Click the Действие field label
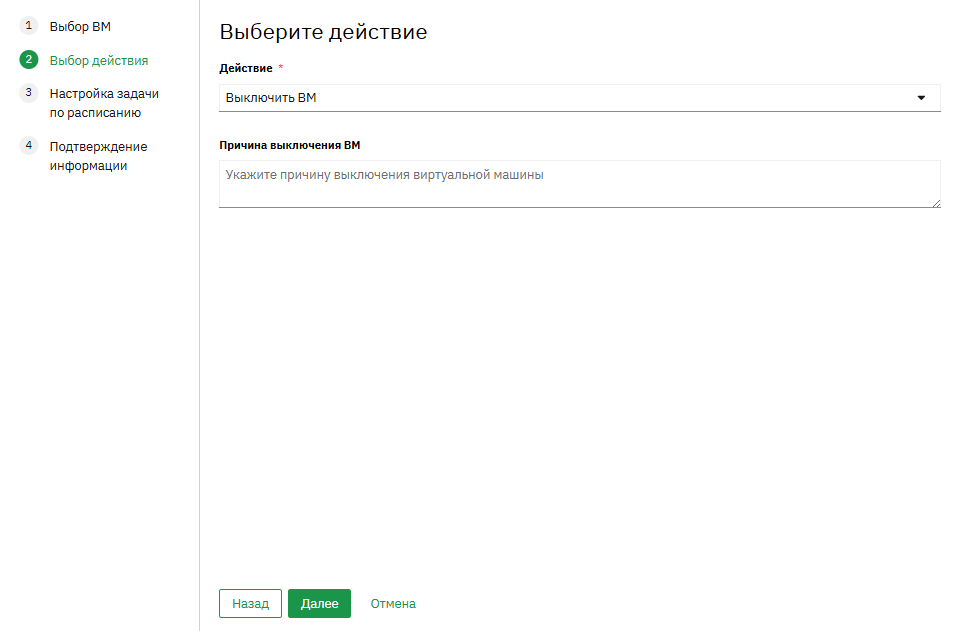The image size is (960, 631). (246, 68)
